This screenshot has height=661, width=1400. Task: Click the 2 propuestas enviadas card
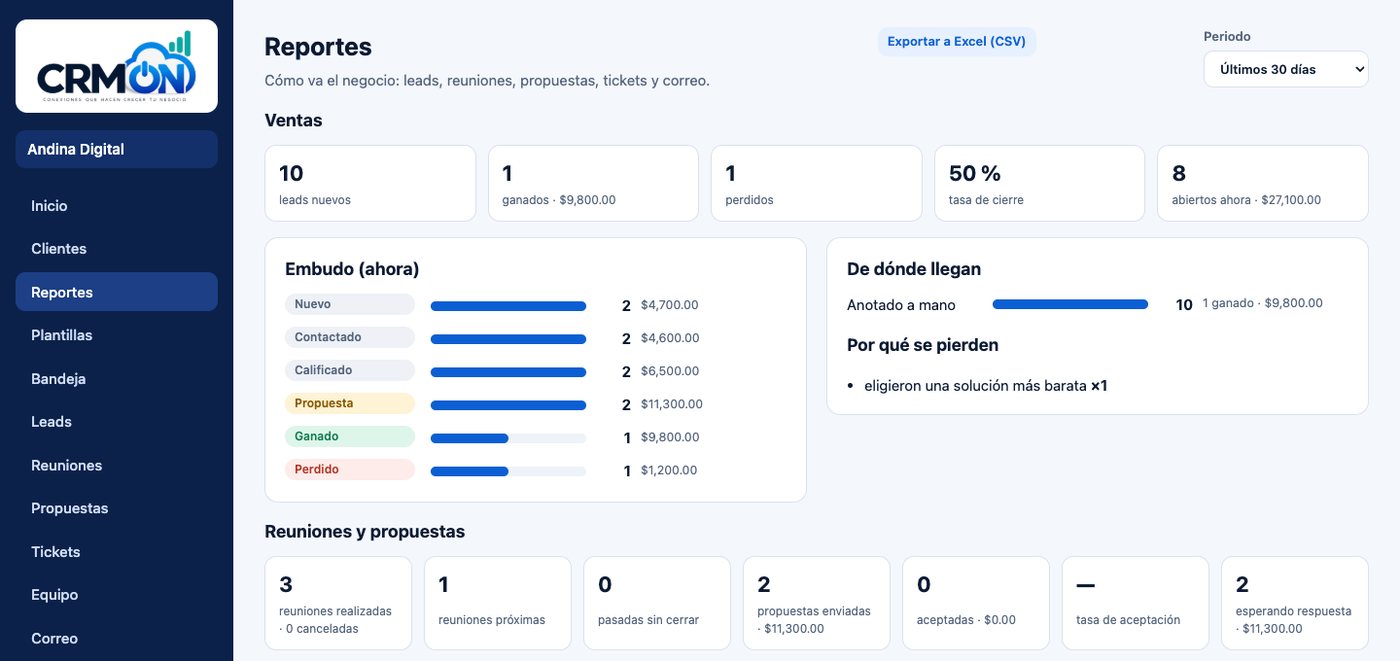[x=816, y=603]
